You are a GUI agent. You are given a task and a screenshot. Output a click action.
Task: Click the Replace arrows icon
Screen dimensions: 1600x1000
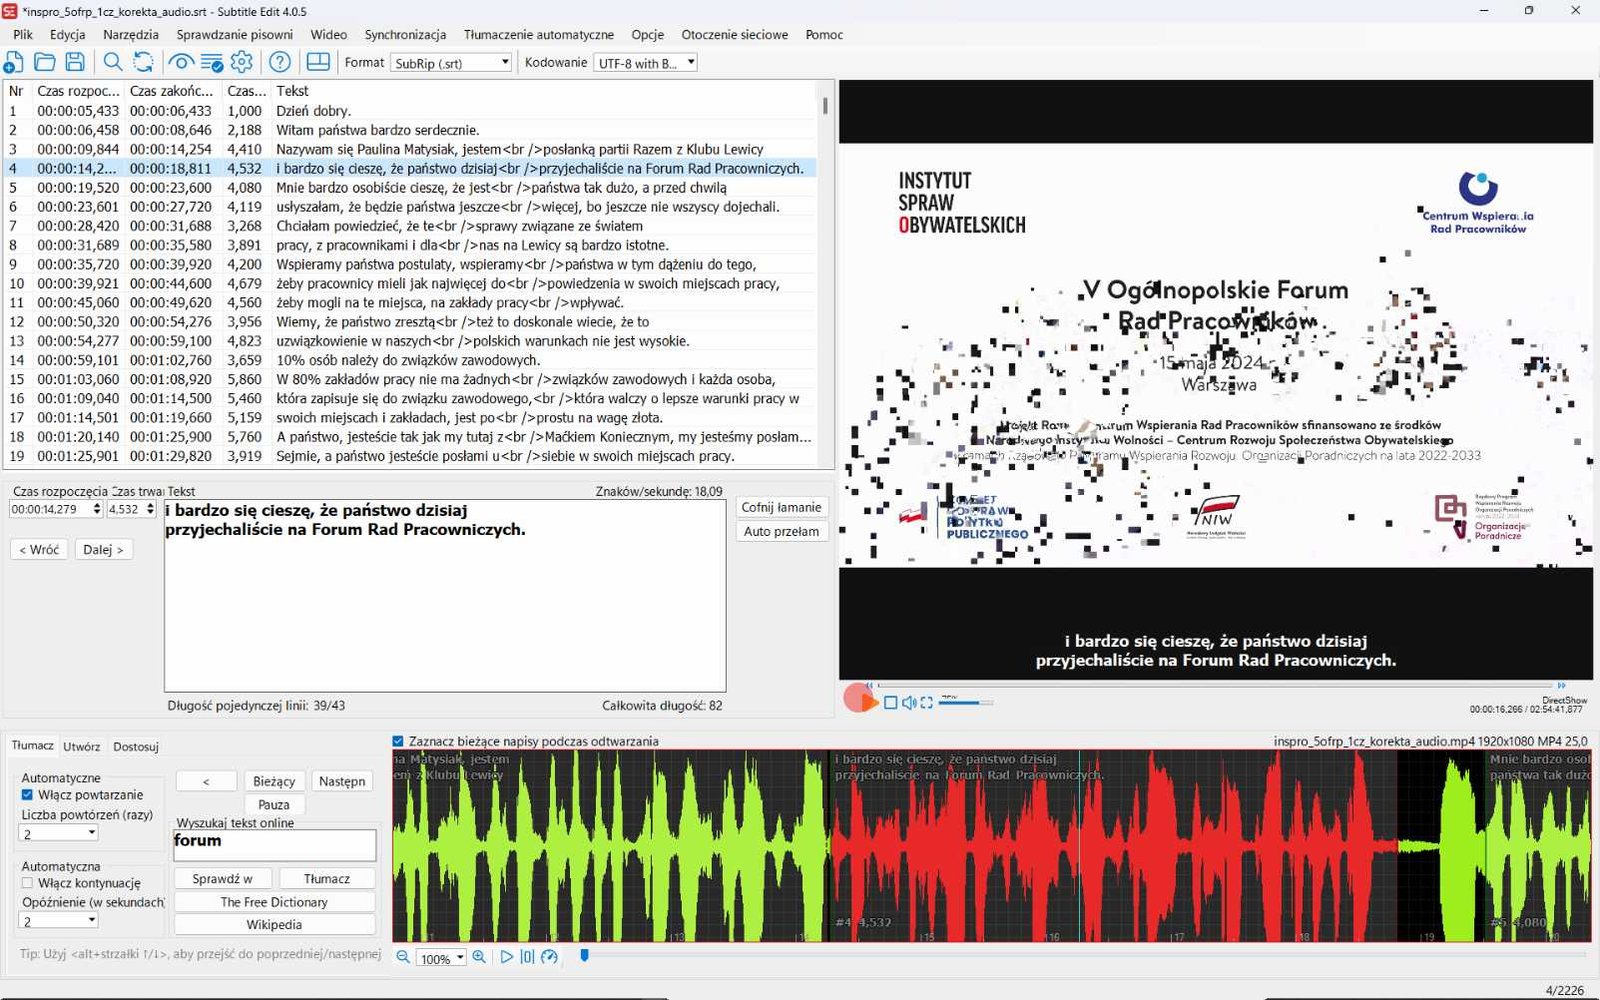143,62
